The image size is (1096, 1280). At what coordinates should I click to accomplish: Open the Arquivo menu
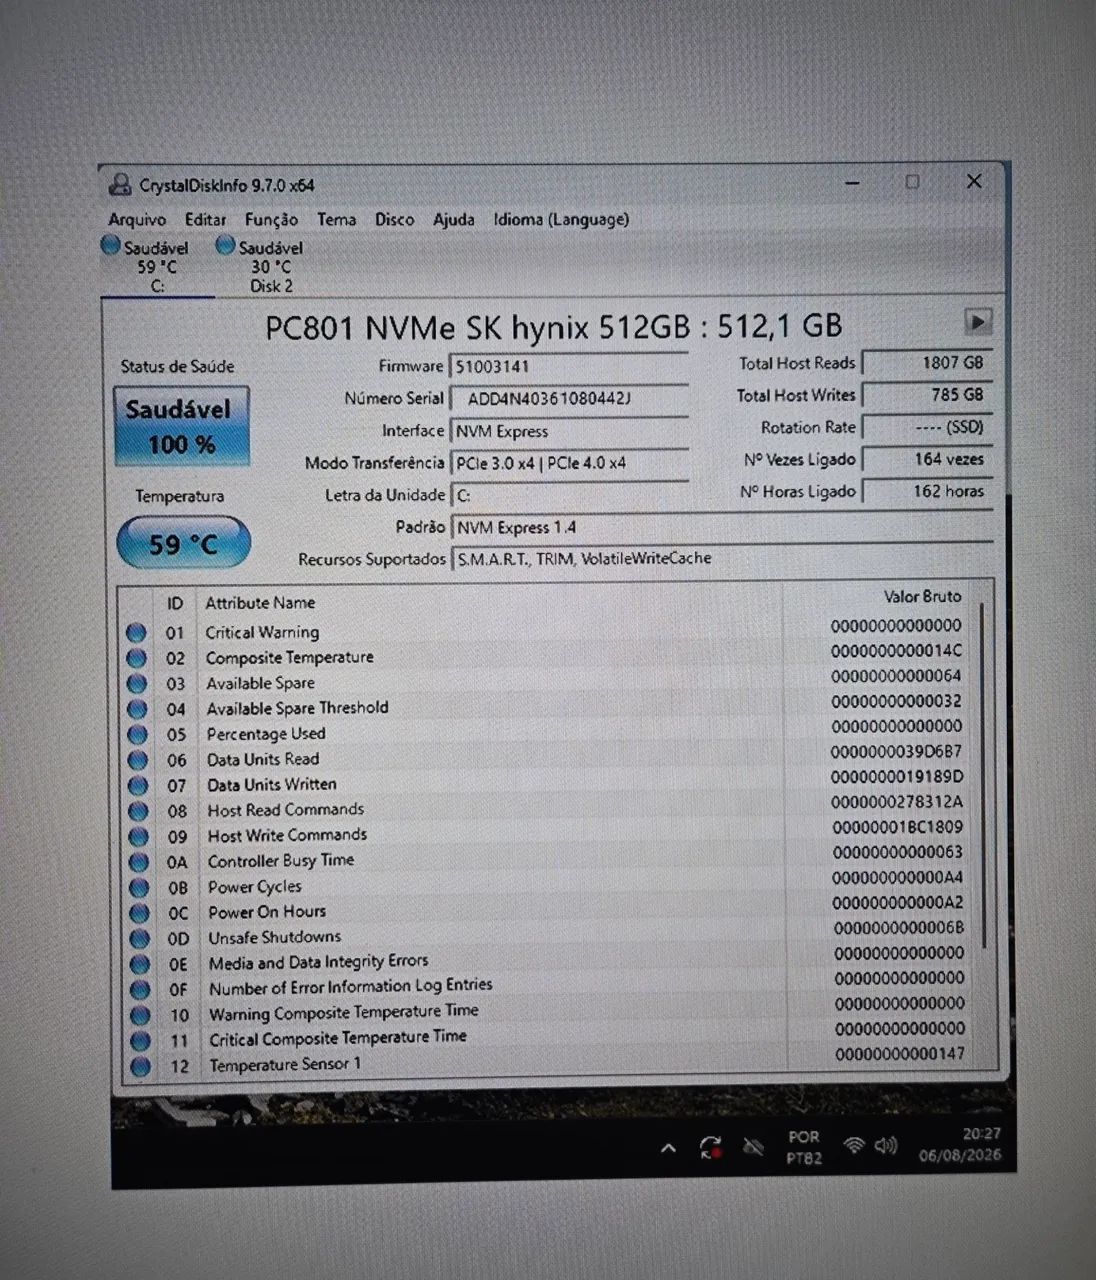point(137,219)
